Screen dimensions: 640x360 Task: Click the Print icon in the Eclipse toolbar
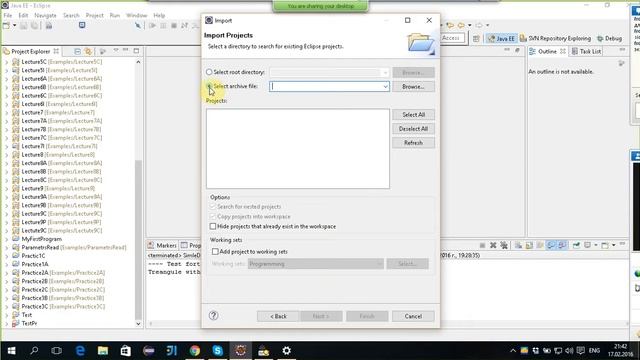(49, 26)
